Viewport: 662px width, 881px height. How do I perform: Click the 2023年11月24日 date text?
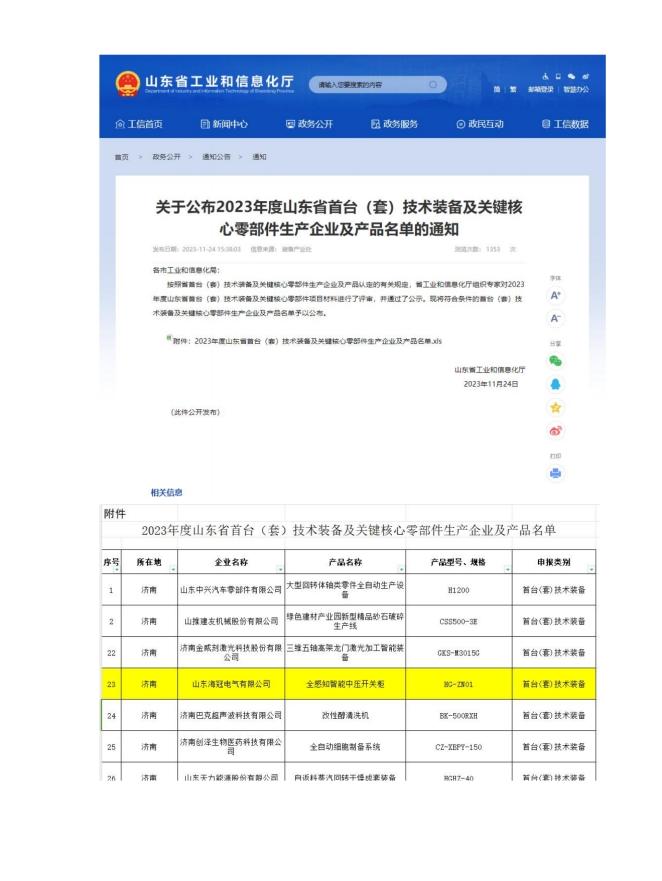point(491,384)
